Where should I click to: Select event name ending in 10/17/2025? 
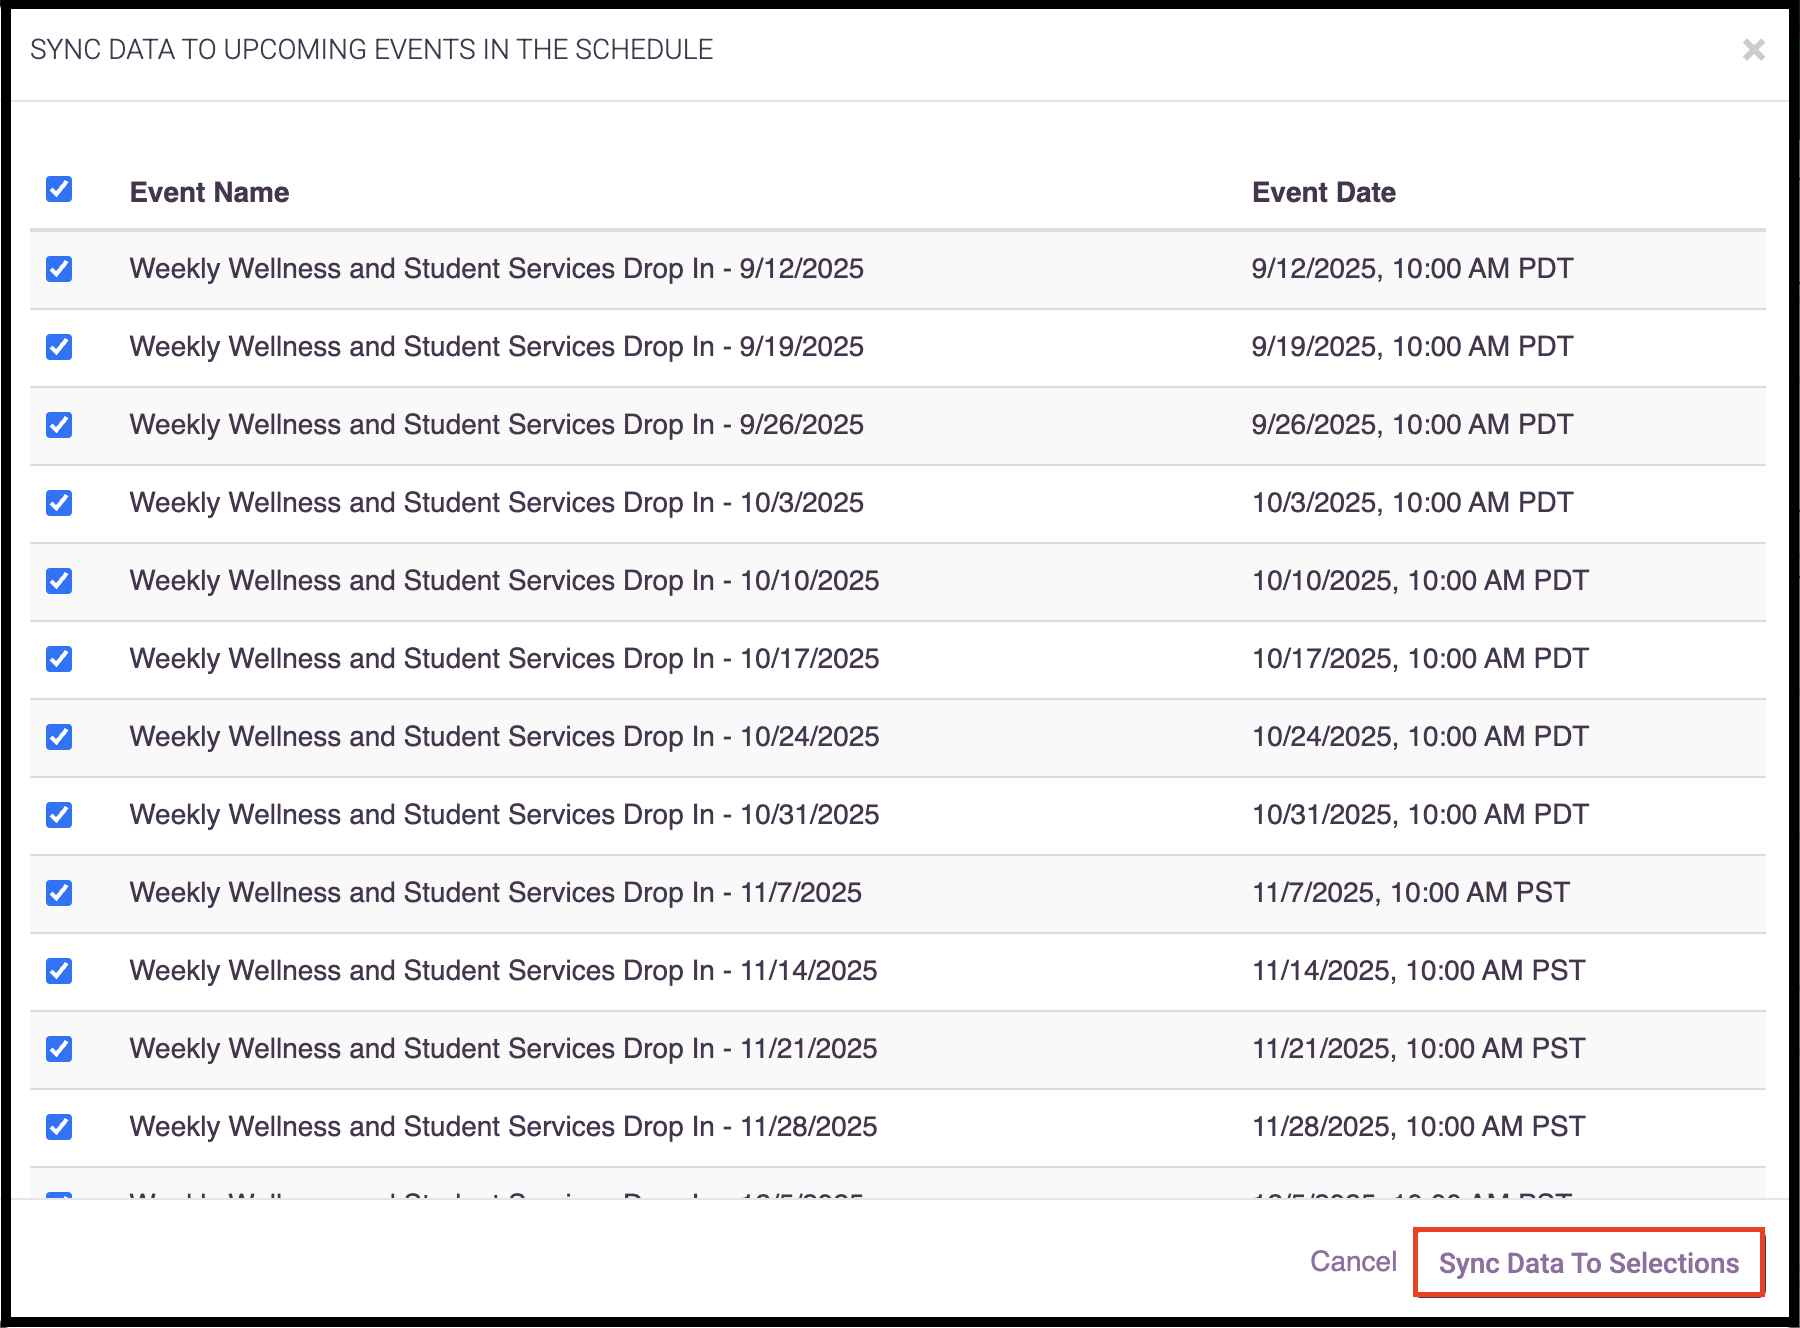point(505,659)
